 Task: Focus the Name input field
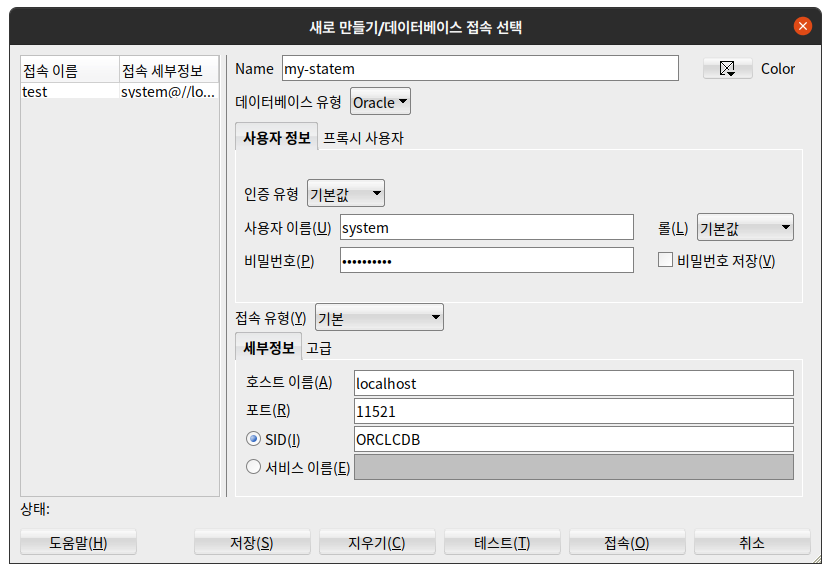[480, 68]
